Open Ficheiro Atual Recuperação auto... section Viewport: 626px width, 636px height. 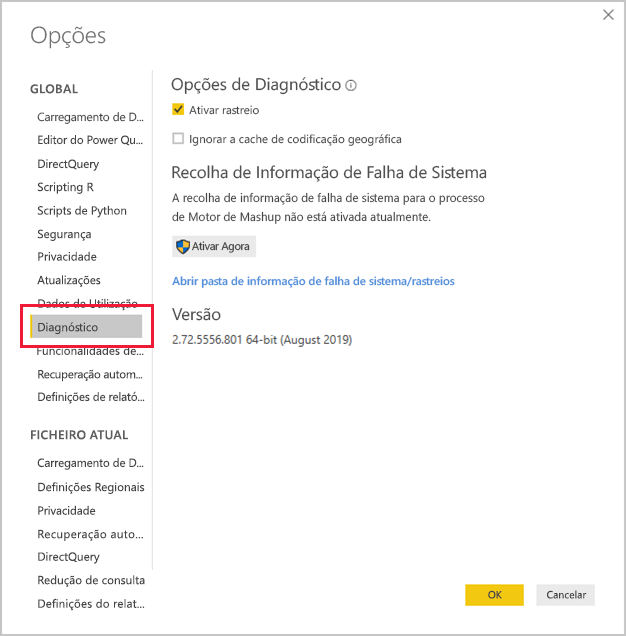click(90, 534)
